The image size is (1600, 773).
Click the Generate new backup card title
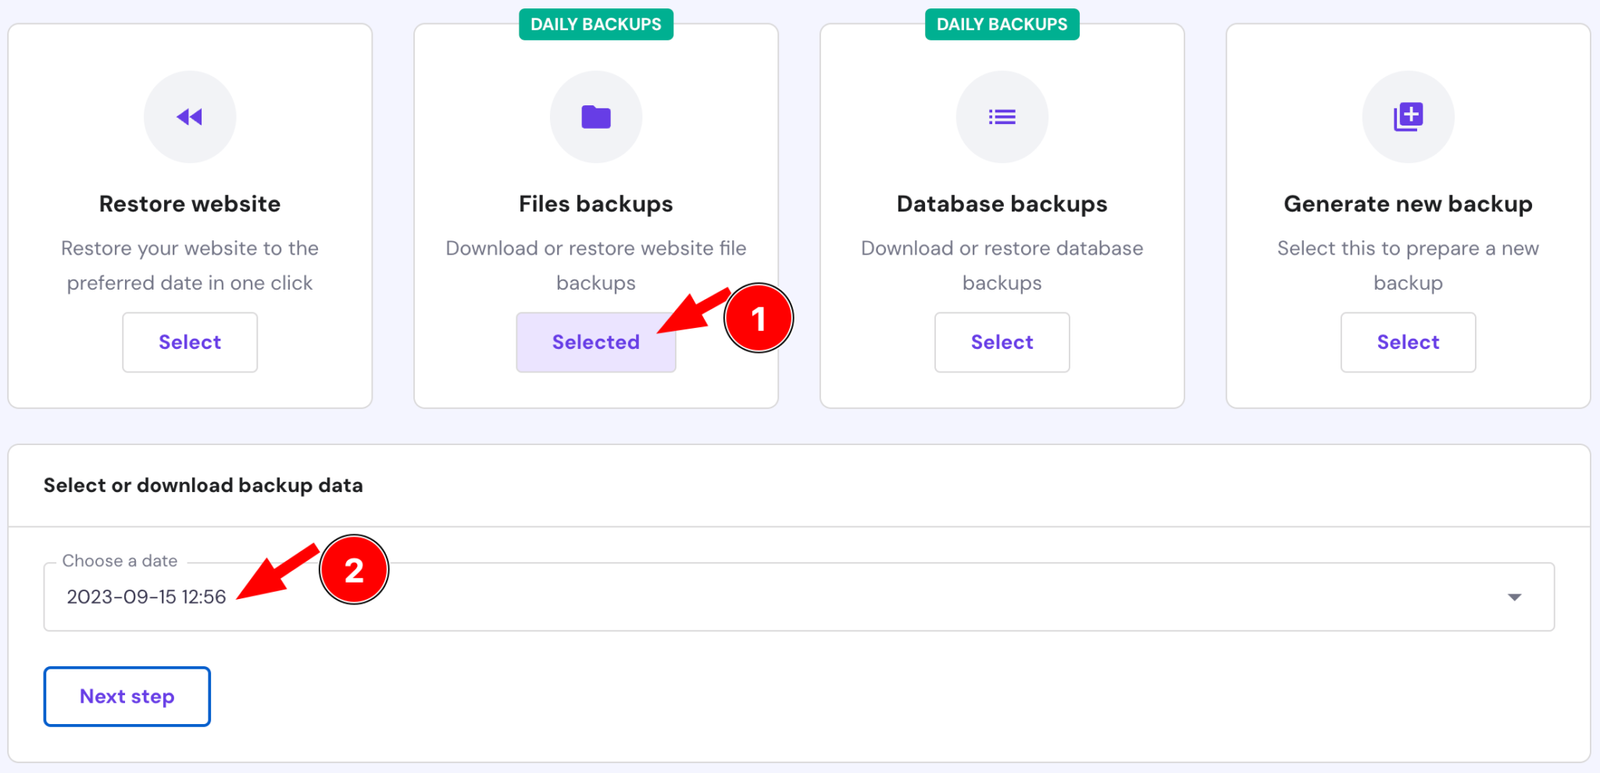click(1408, 204)
